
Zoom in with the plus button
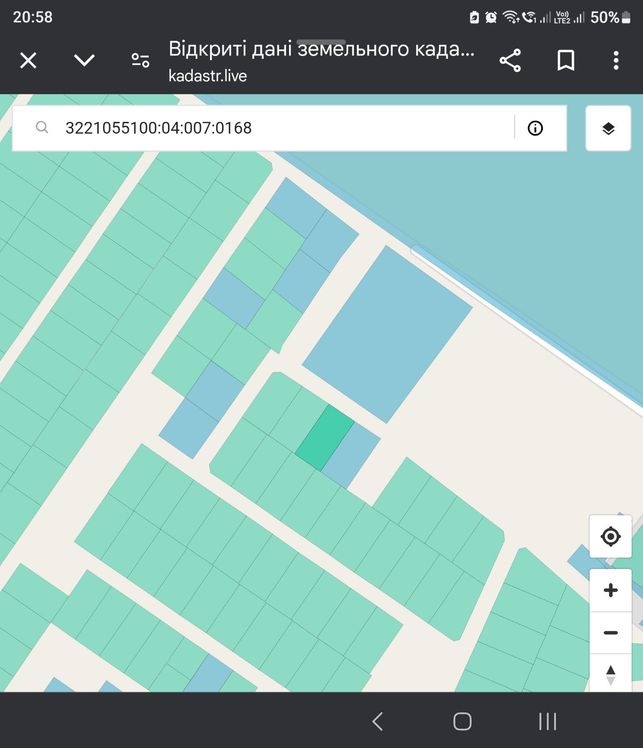point(611,590)
